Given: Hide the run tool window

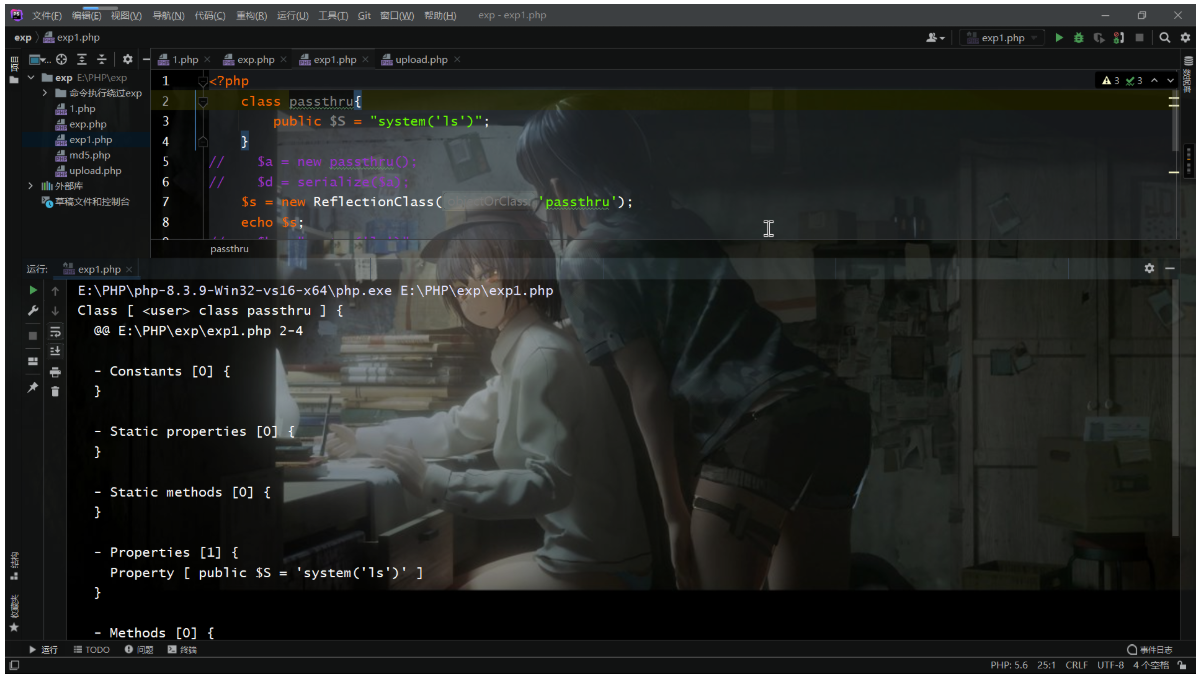Looking at the screenshot, I should 1169,269.
